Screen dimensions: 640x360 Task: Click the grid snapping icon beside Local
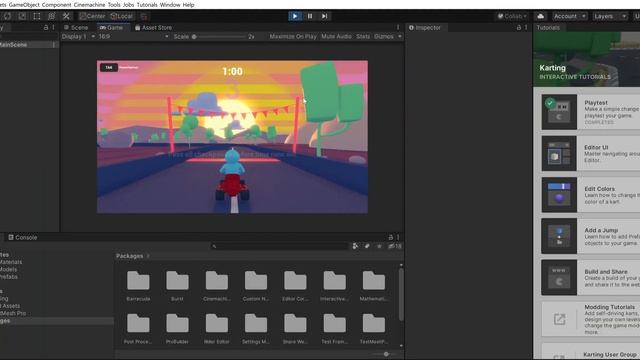pos(144,16)
